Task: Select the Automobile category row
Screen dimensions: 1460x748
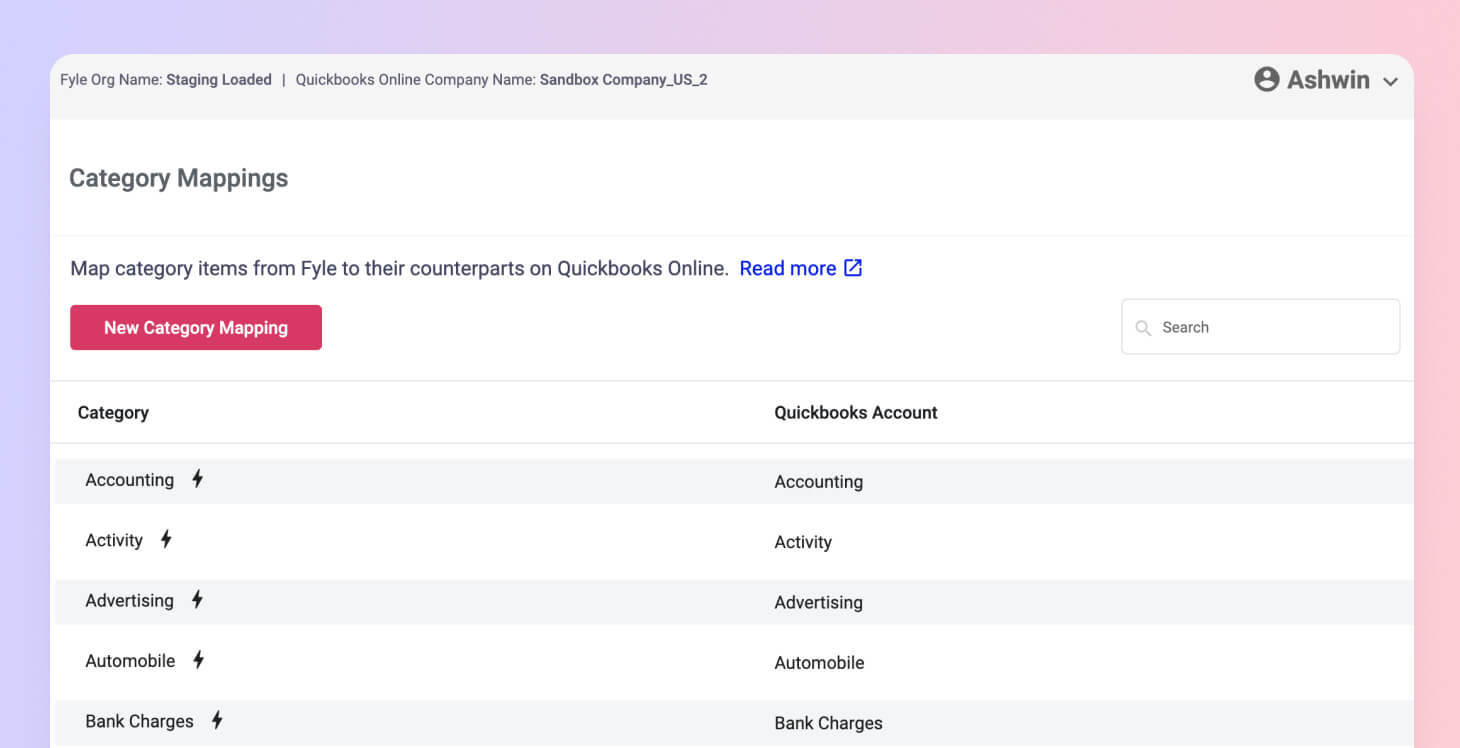Action: coord(734,661)
